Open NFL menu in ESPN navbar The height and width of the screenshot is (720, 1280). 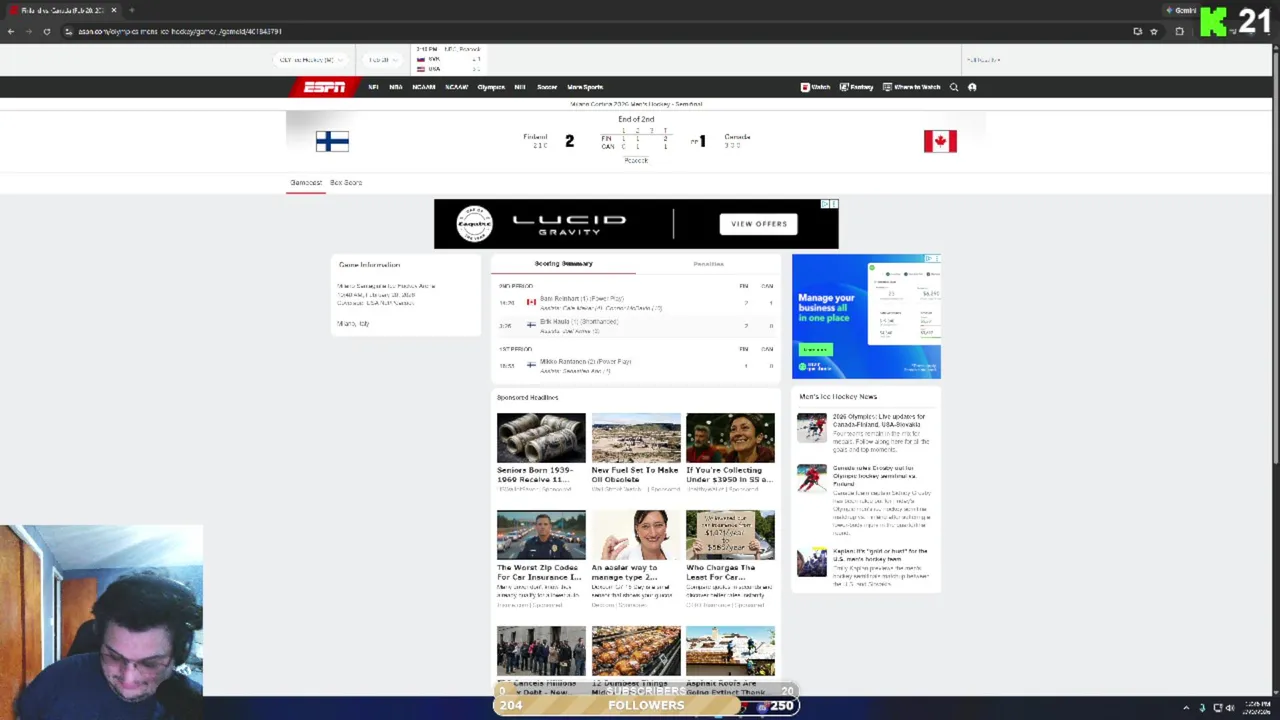pyautogui.click(x=373, y=87)
